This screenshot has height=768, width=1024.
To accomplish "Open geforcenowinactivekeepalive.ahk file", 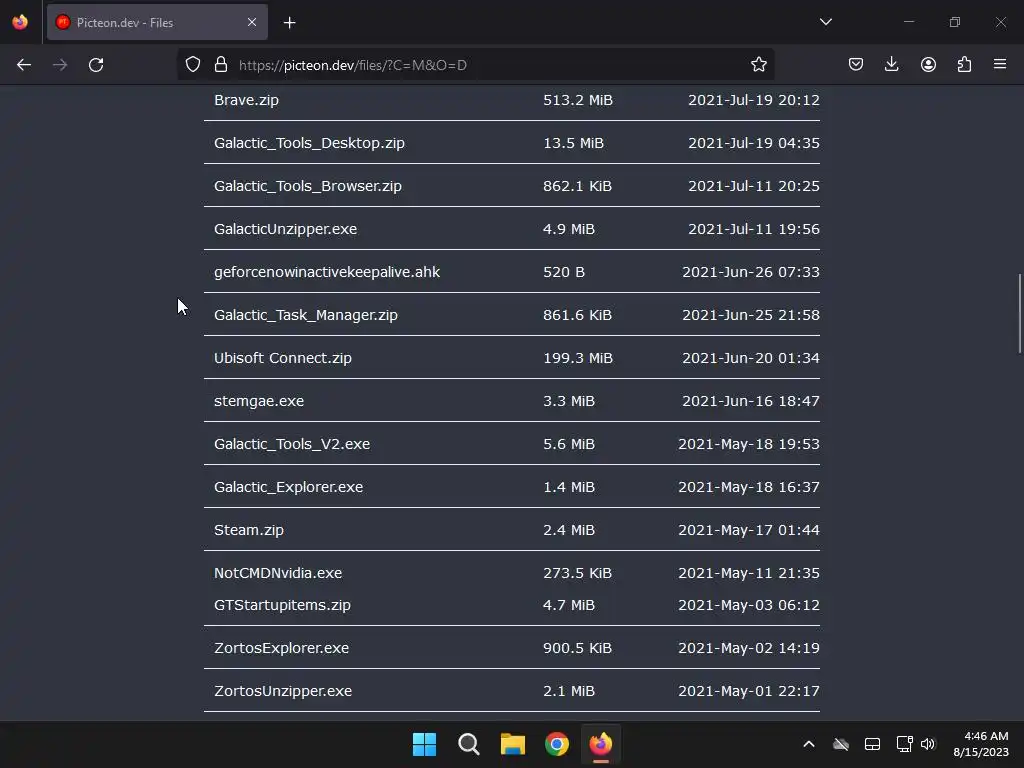I will tap(327, 272).
